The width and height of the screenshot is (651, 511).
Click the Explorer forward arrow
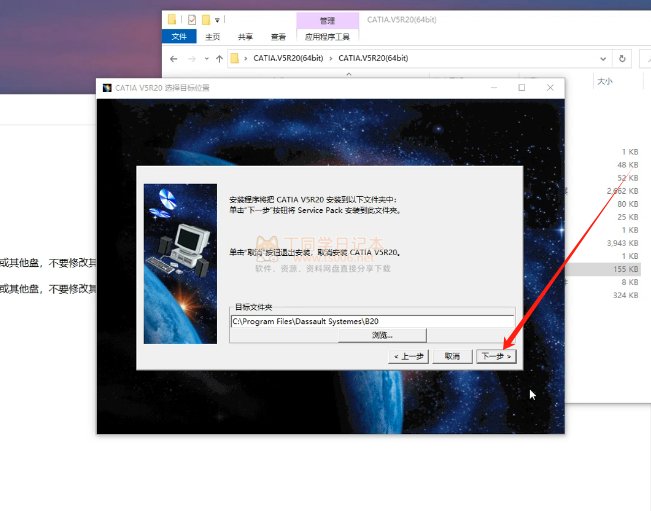[193, 59]
